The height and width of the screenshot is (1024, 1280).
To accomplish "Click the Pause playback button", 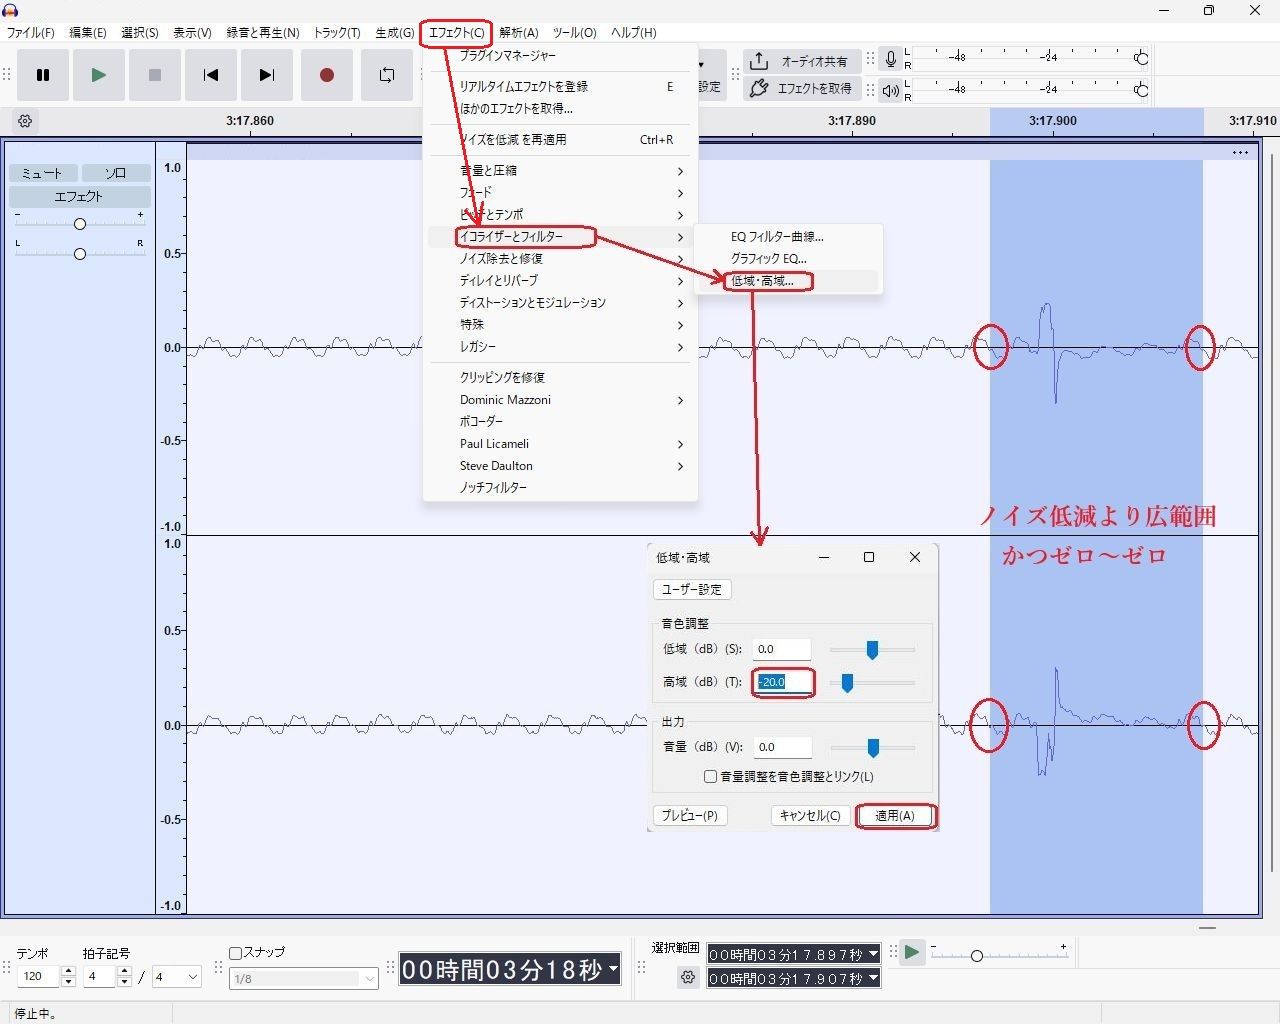I will tap(43, 75).
